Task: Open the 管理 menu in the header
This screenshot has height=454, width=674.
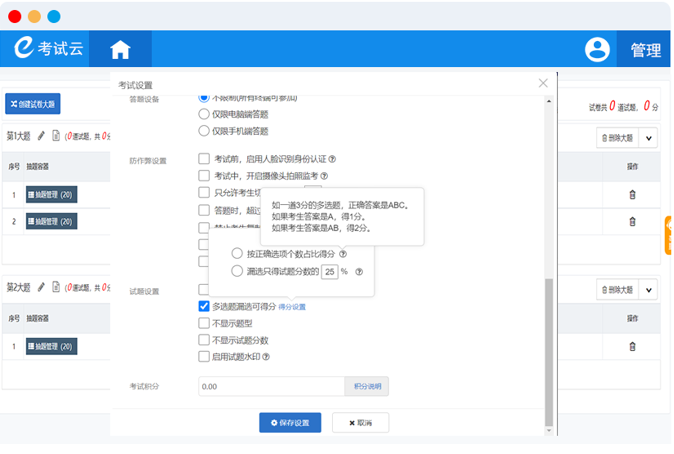Action: [x=645, y=49]
